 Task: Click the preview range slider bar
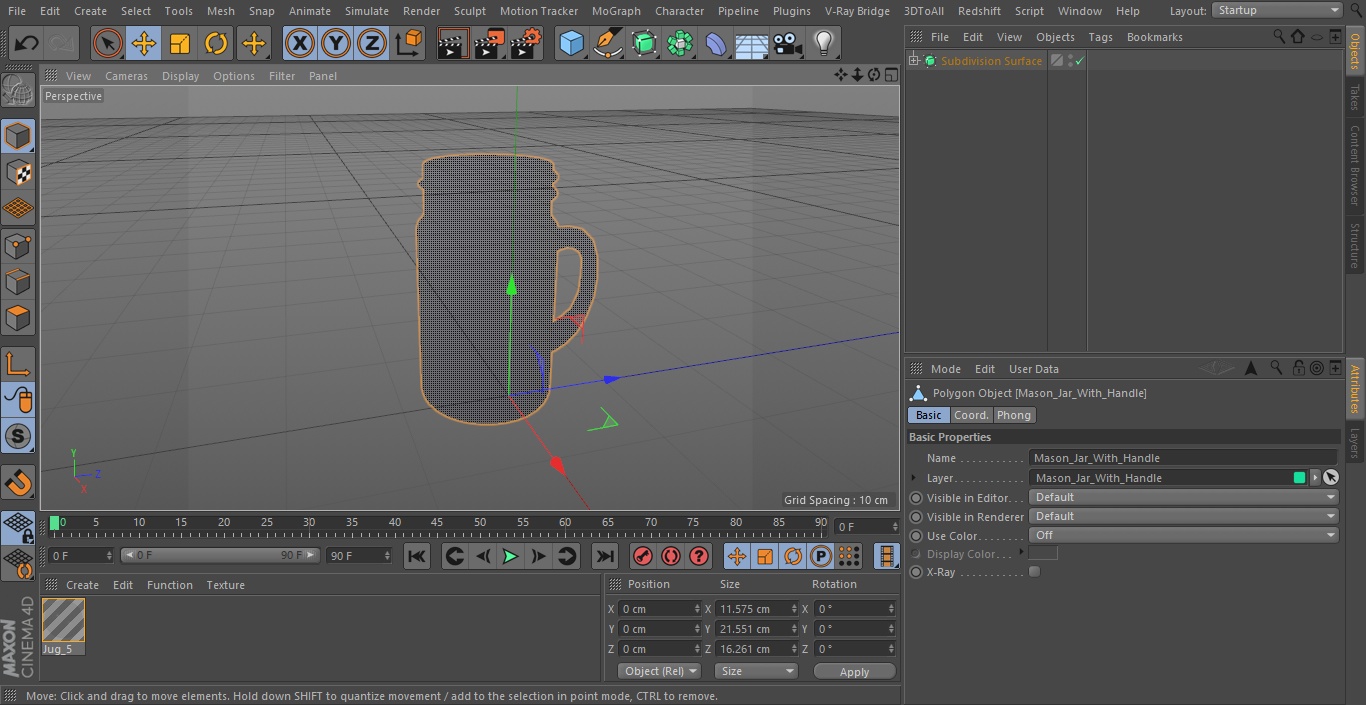click(220, 555)
